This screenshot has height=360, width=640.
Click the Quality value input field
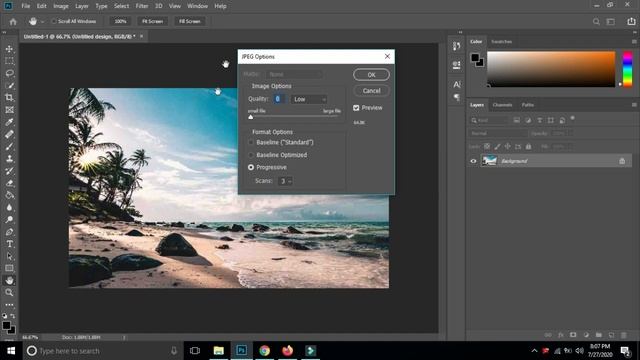pos(278,99)
